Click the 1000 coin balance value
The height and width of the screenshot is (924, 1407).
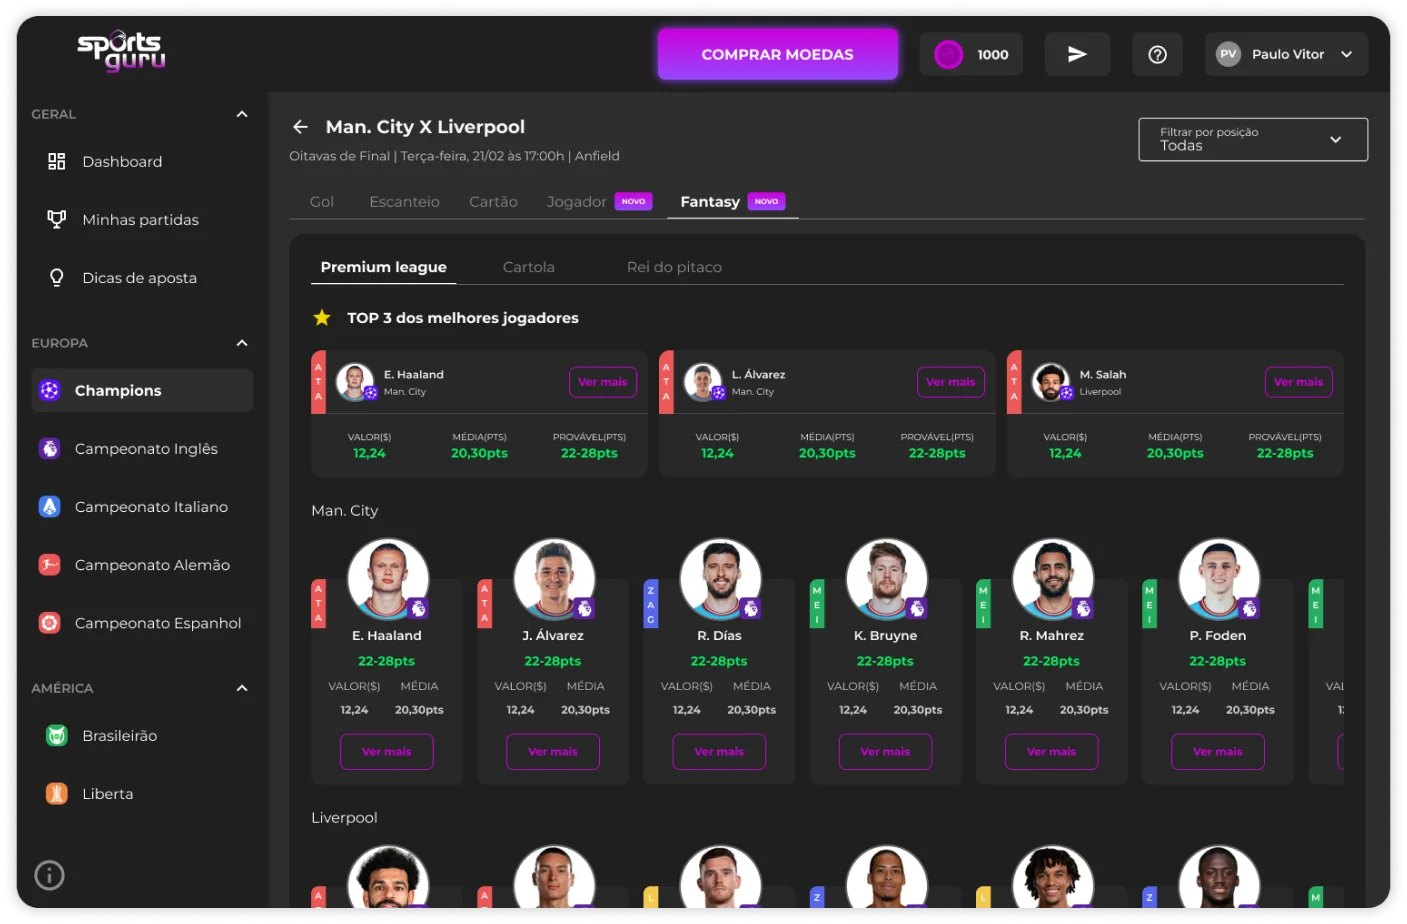point(993,55)
